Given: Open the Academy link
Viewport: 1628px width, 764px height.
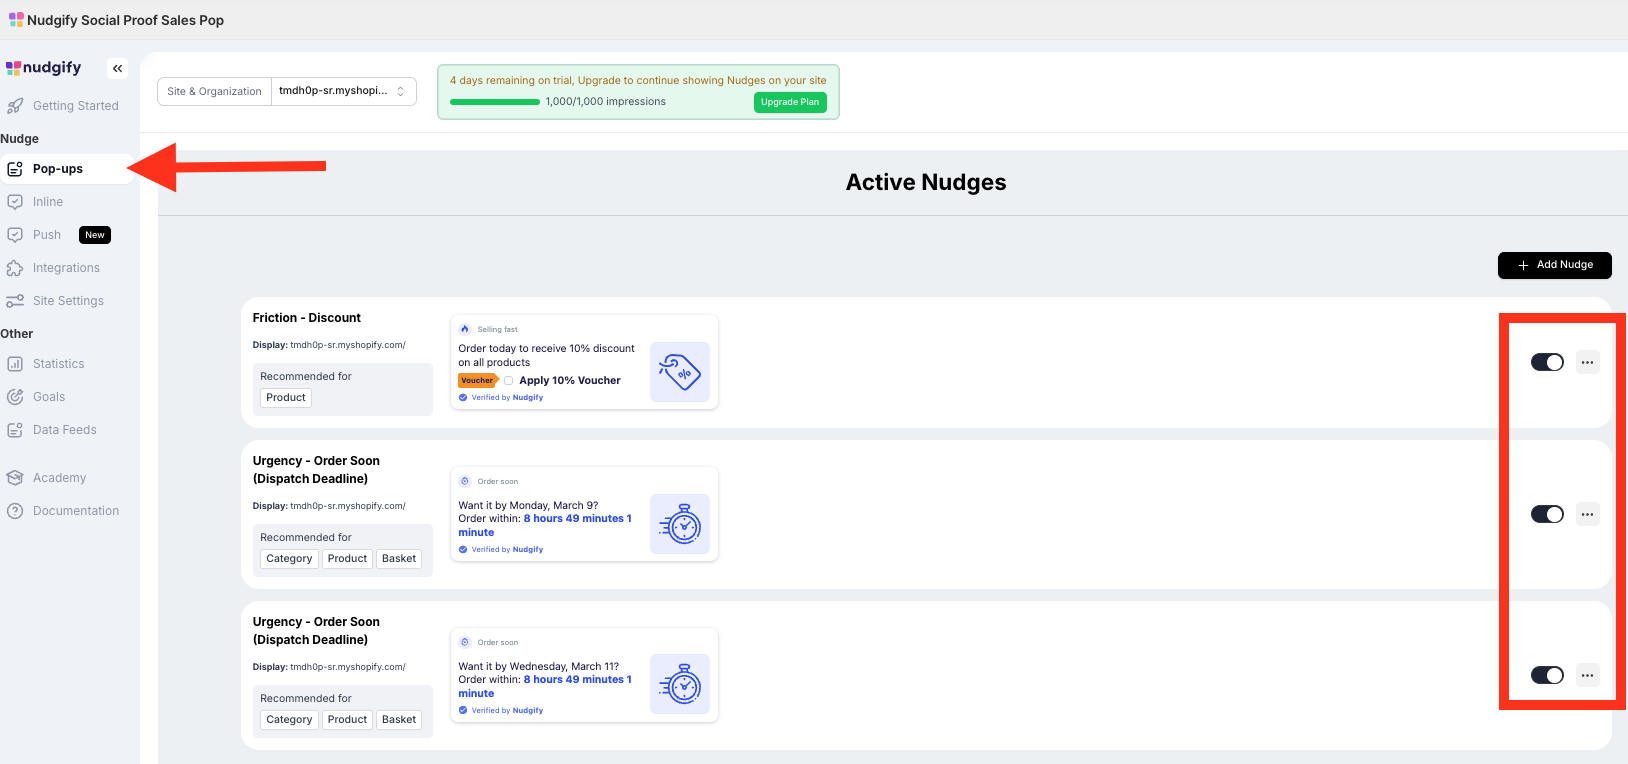Looking at the screenshot, I should (x=60, y=478).
